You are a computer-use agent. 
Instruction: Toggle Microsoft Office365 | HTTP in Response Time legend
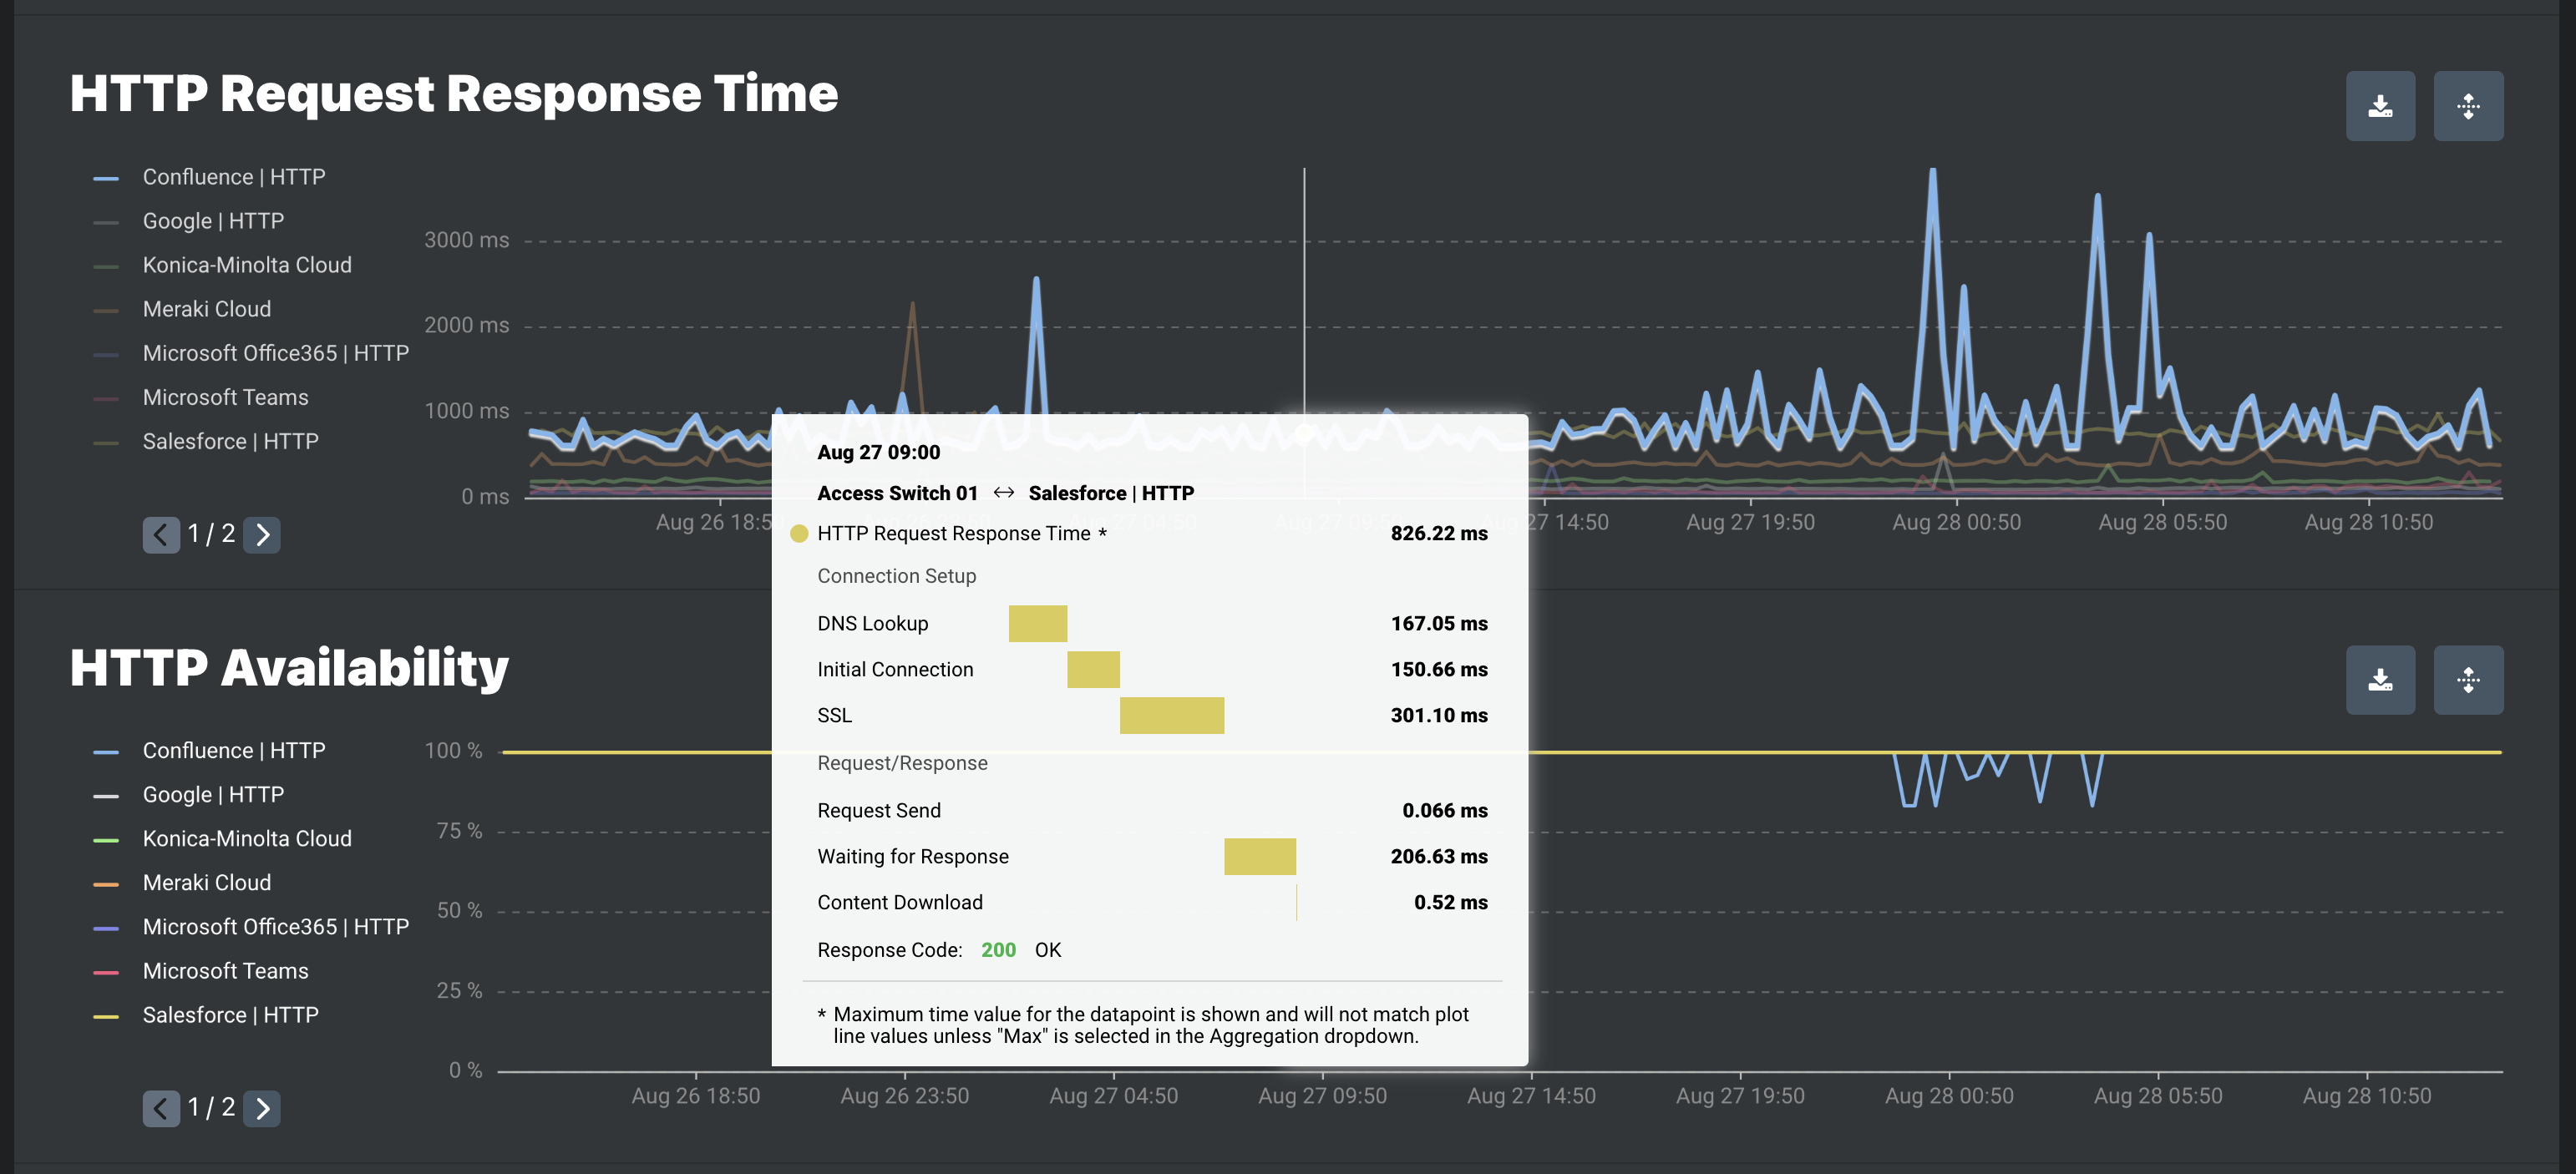coord(251,353)
